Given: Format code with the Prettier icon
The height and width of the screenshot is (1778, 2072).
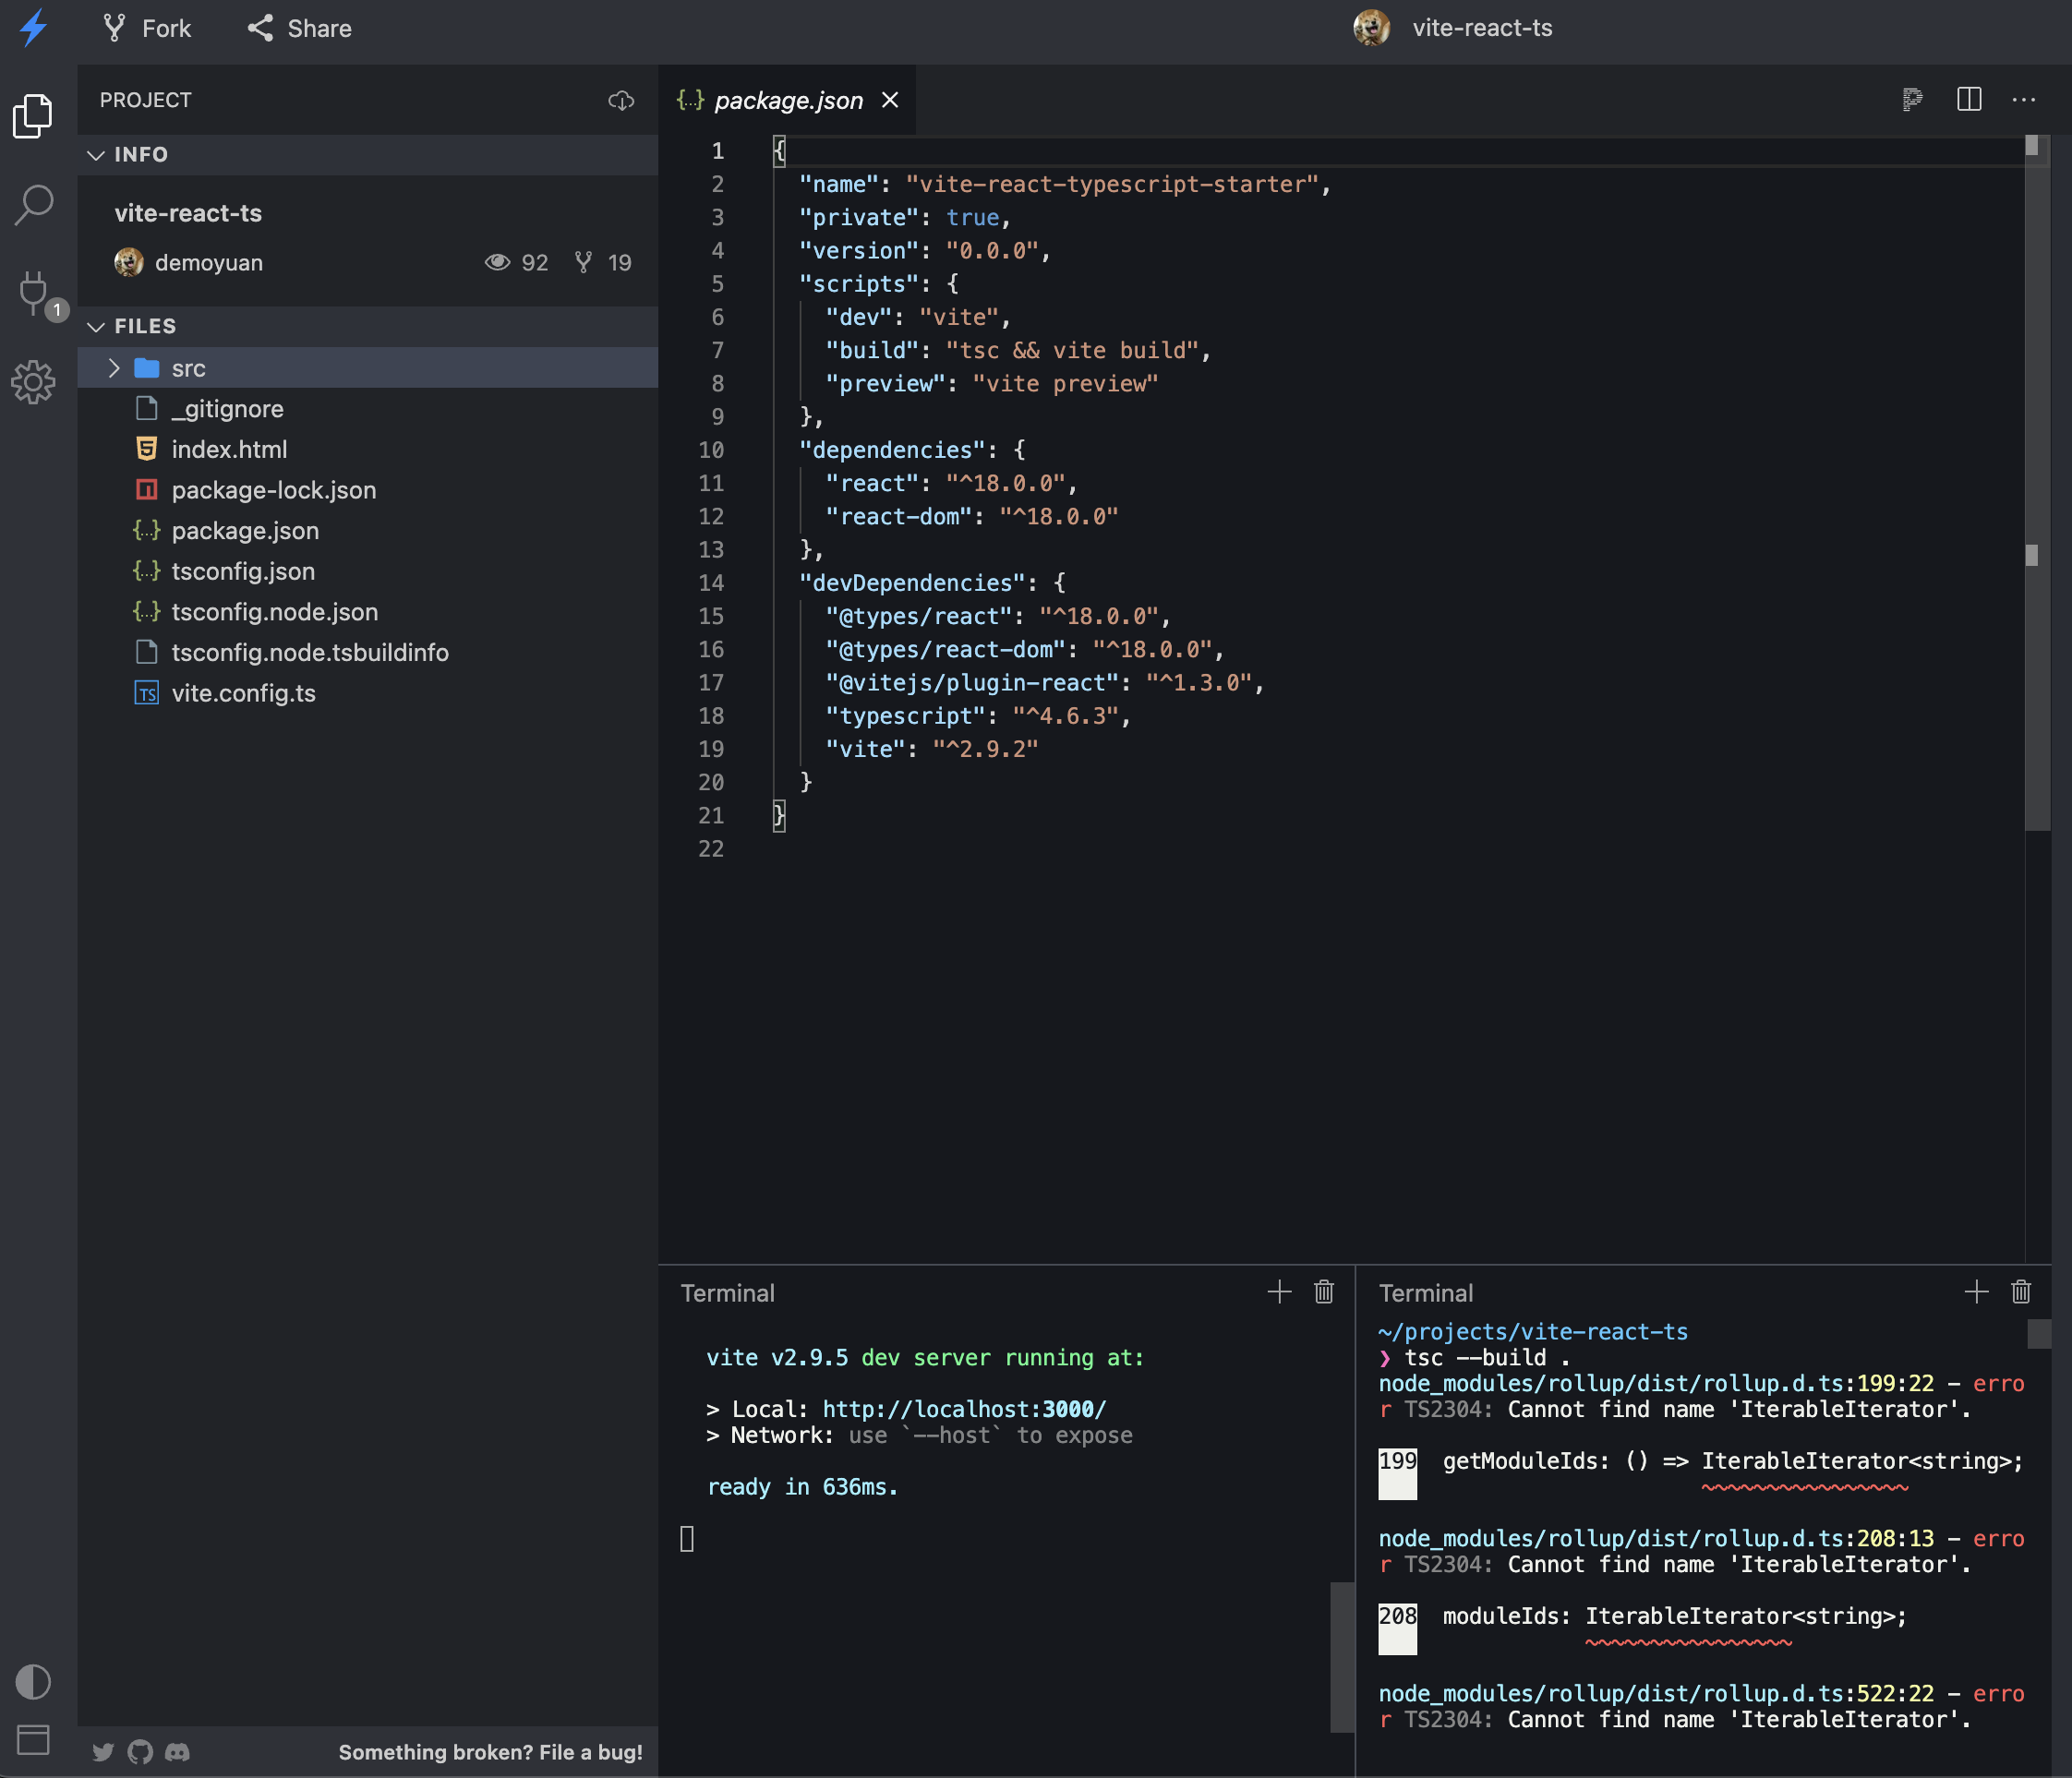Looking at the screenshot, I should [1913, 100].
